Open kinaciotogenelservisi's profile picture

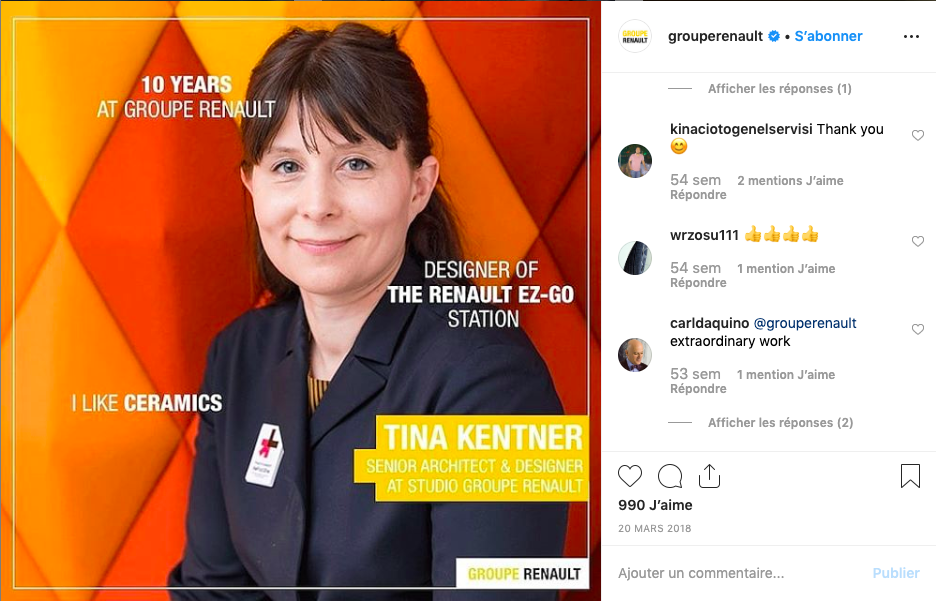pos(635,161)
